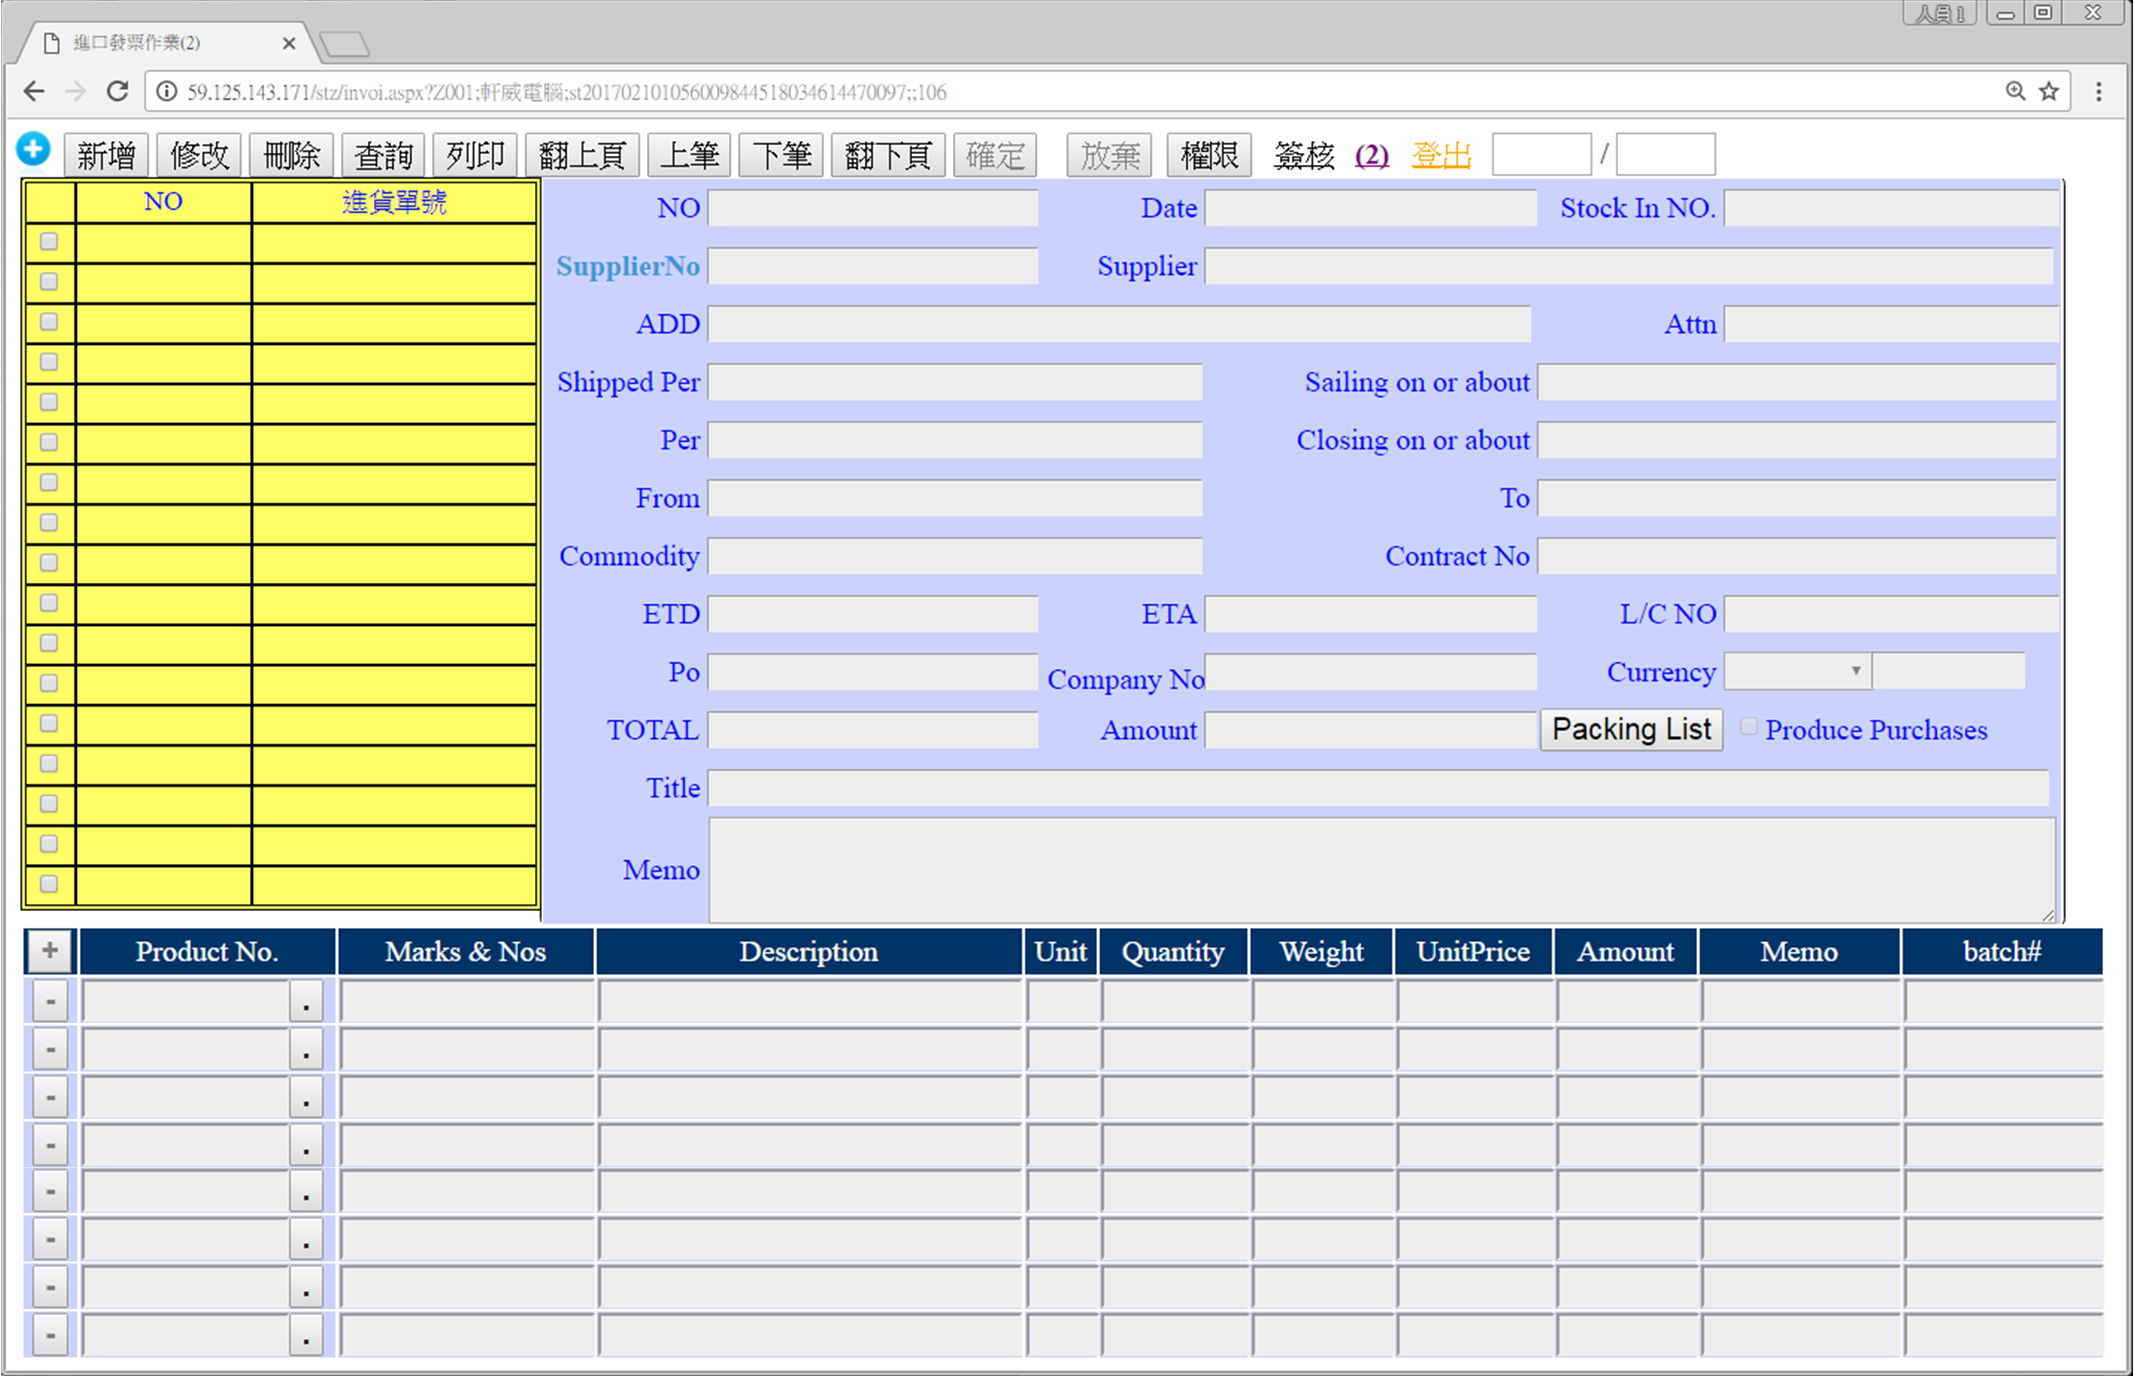
Task: Check the fifth row checkbox in yellow list
Action: [x=49, y=402]
